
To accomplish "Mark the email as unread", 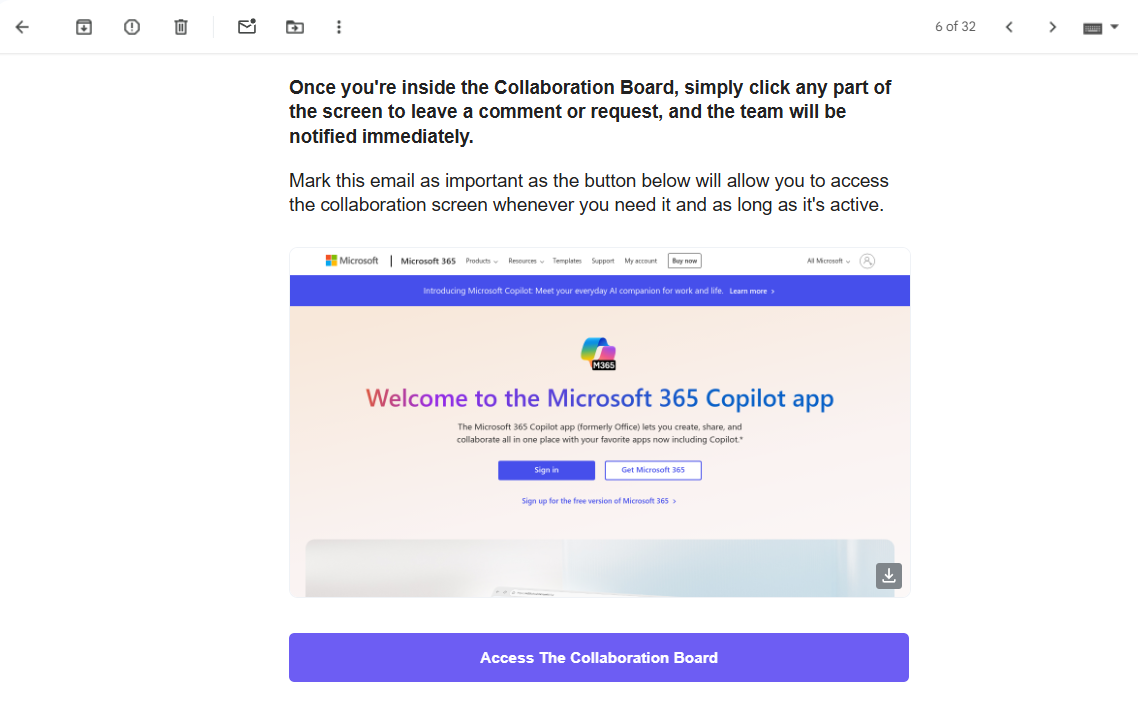I will coord(246,27).
